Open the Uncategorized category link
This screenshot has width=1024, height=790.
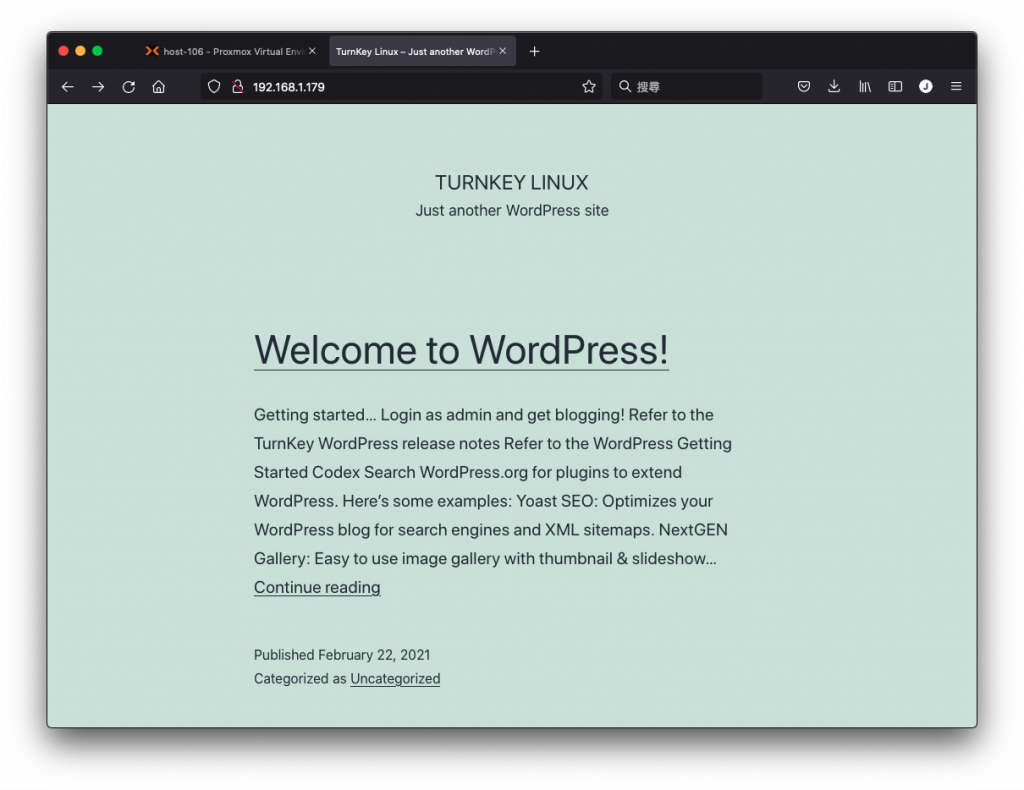(x=395, y=679)
